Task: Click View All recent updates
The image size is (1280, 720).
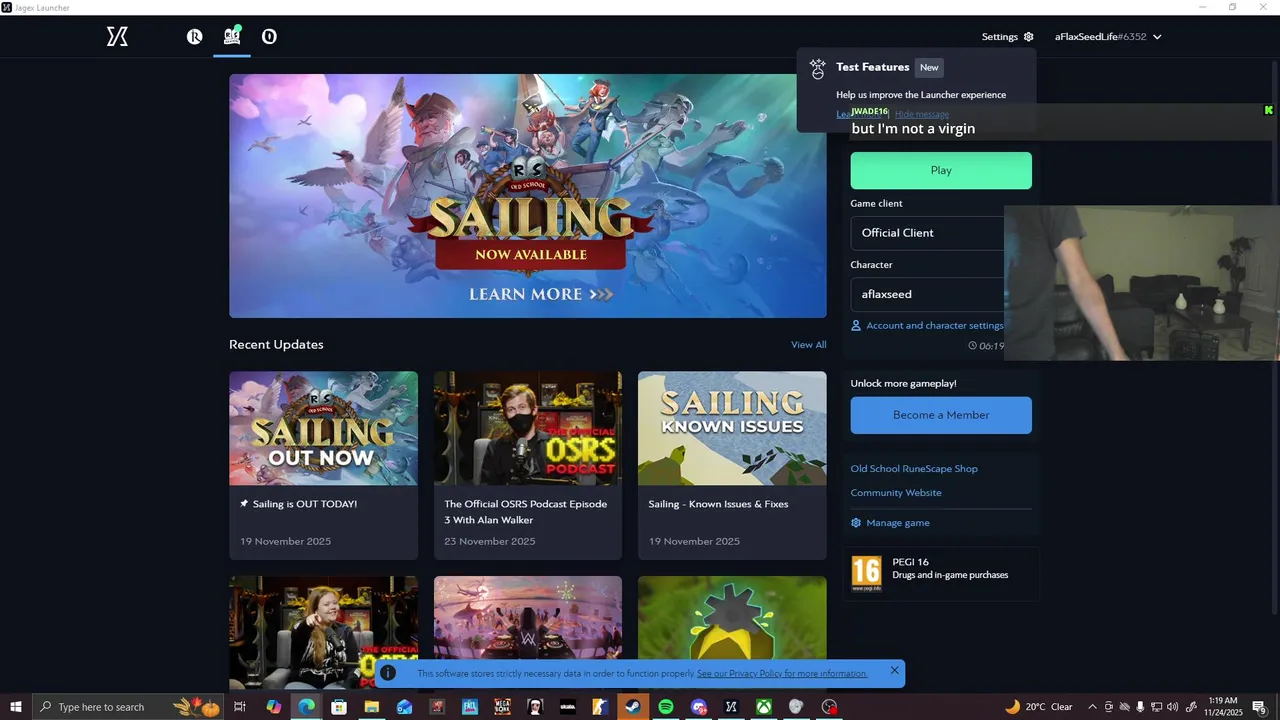Action: coord(808,345)
